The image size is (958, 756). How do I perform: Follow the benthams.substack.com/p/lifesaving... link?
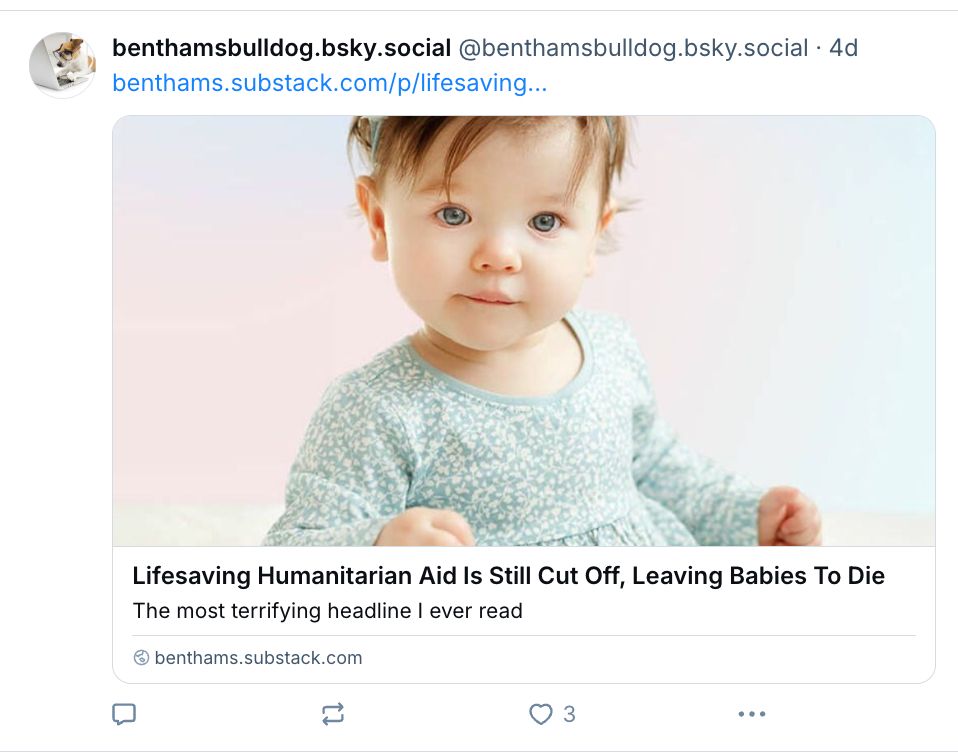click(x=329, y=82)
